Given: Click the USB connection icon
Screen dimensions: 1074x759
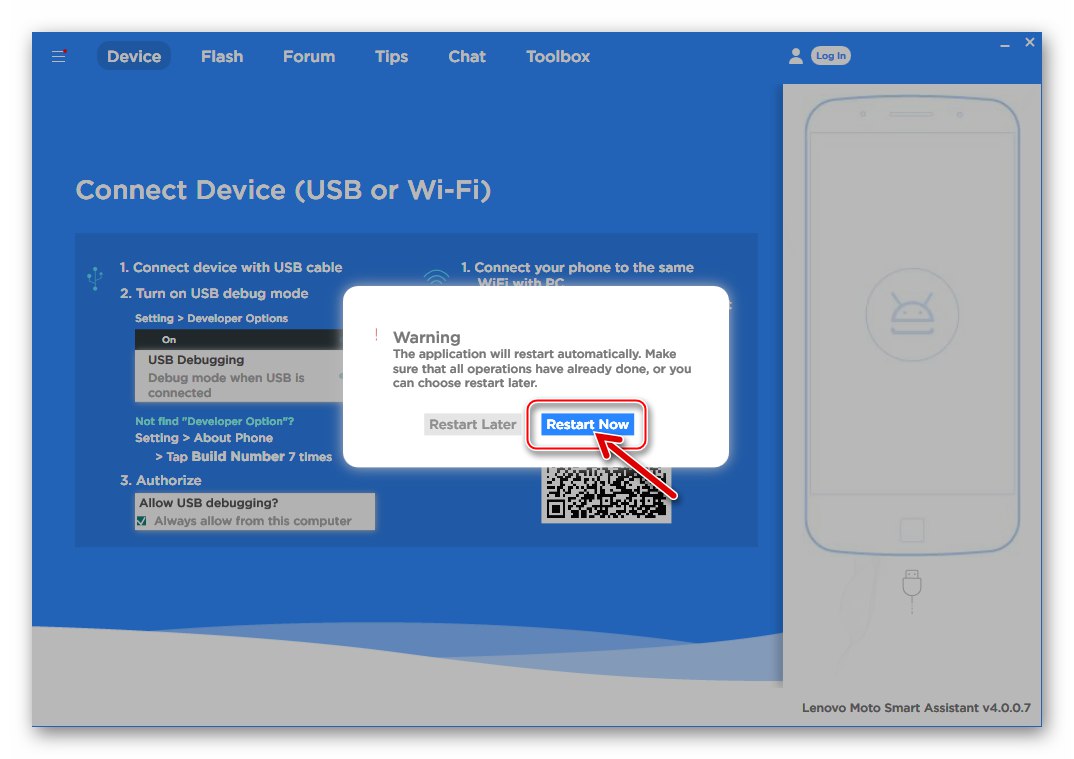Looking at the screenshot, I should pos(95,278).
